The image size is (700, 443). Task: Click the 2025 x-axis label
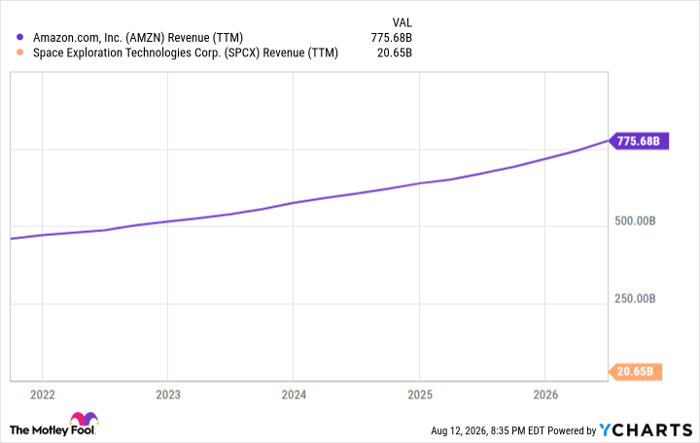420,395
